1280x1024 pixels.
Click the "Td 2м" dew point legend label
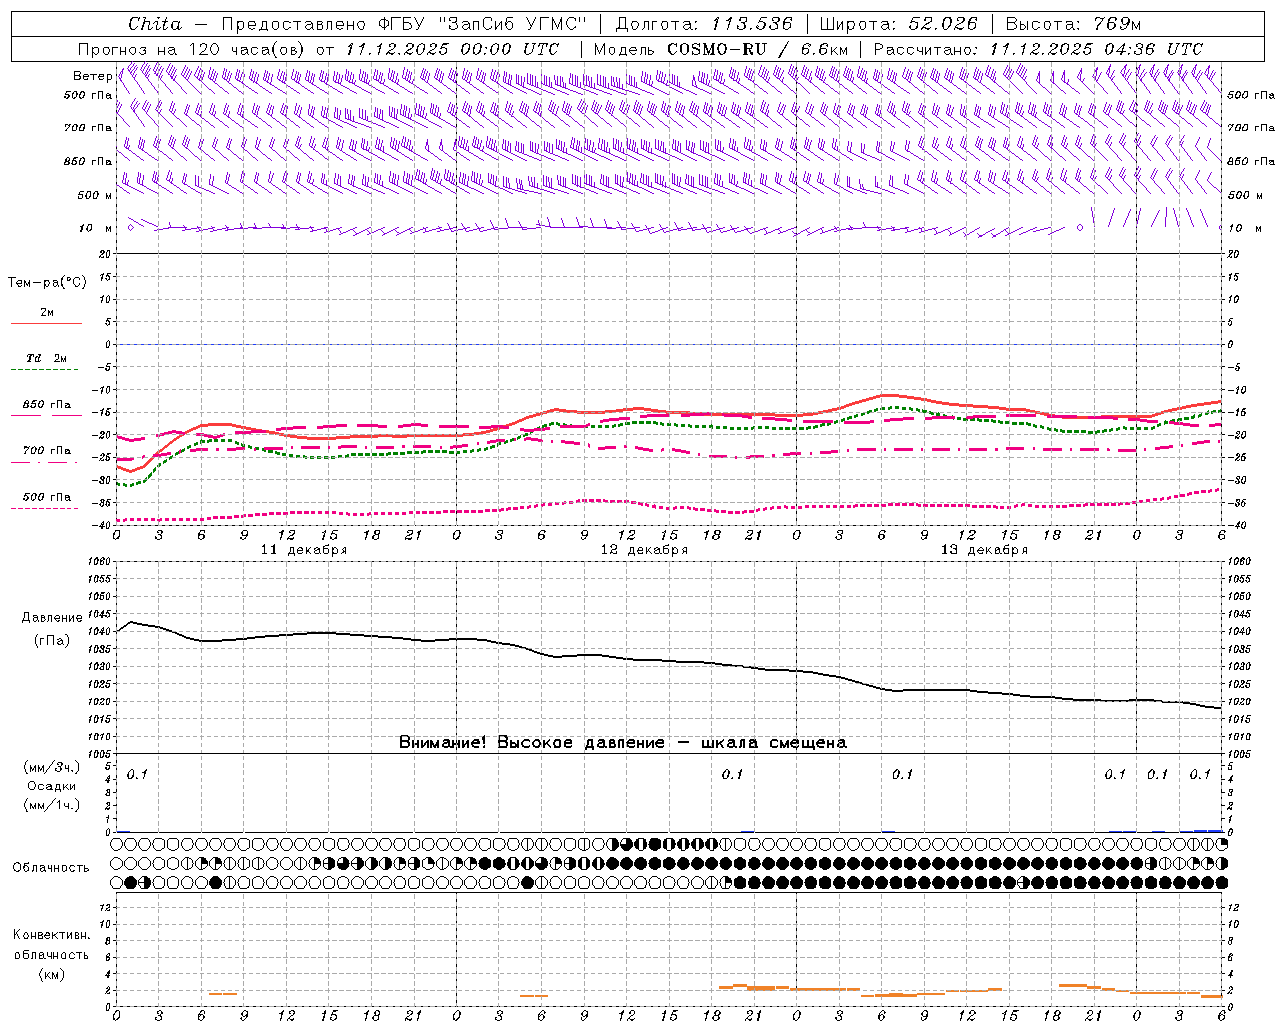pyautogui.click(x=46, y=358)
